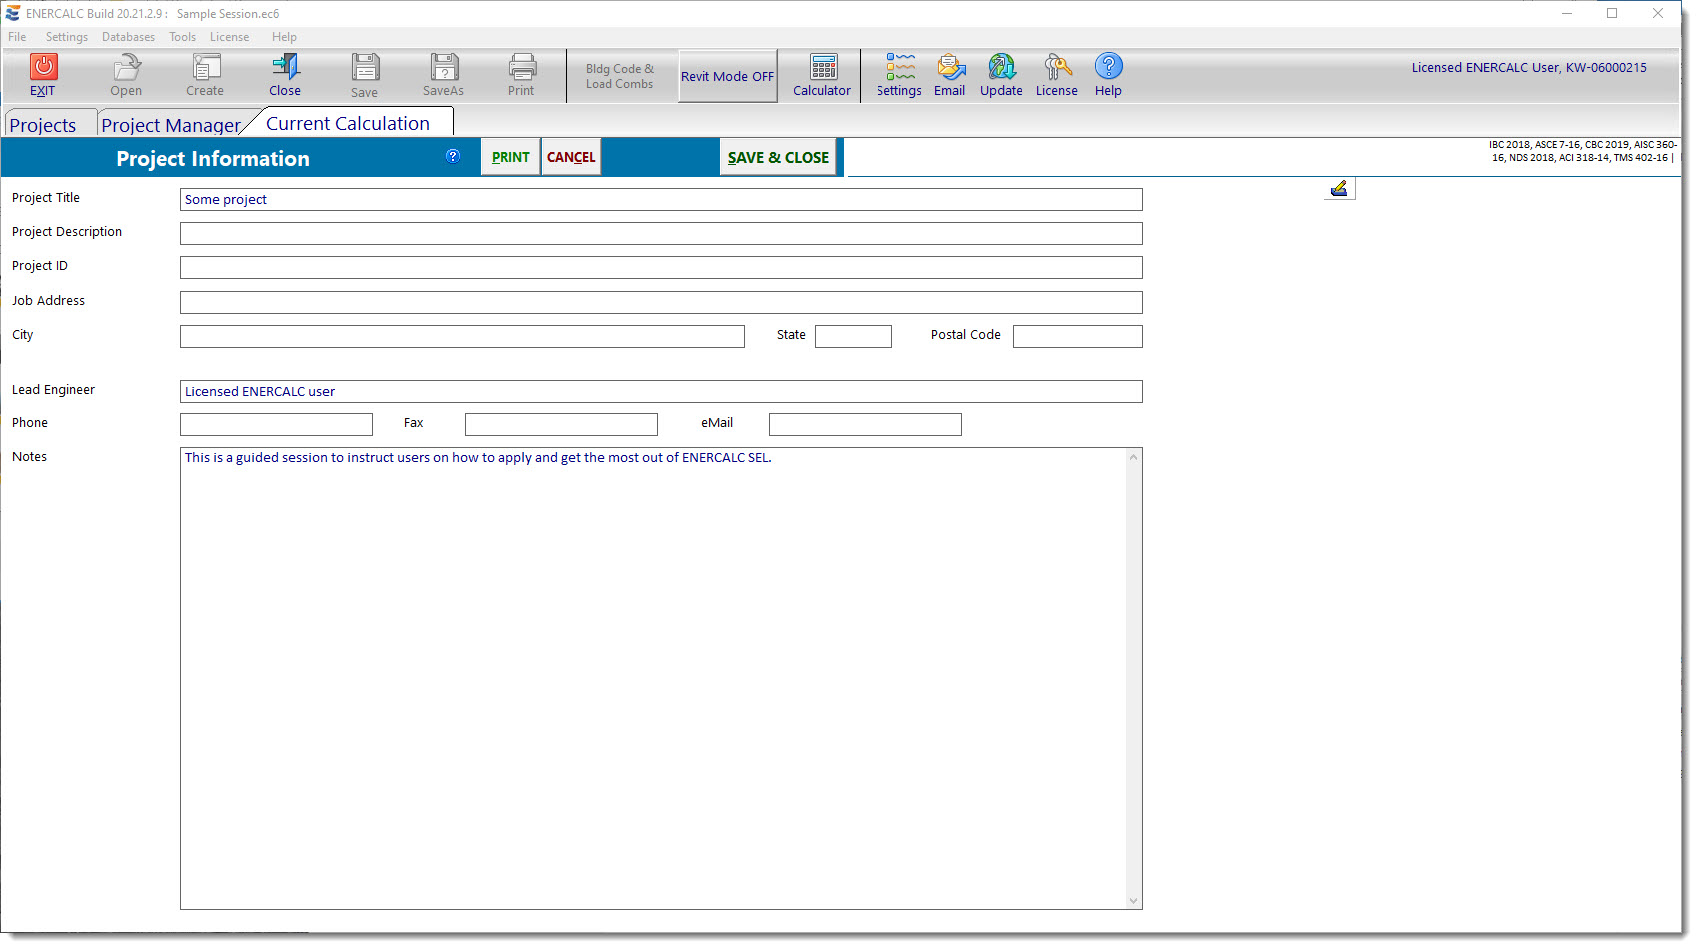This screenshot has height=948, width=1697.
Task: Open the Settings toolbar icon
Action: tap(899, 67)
